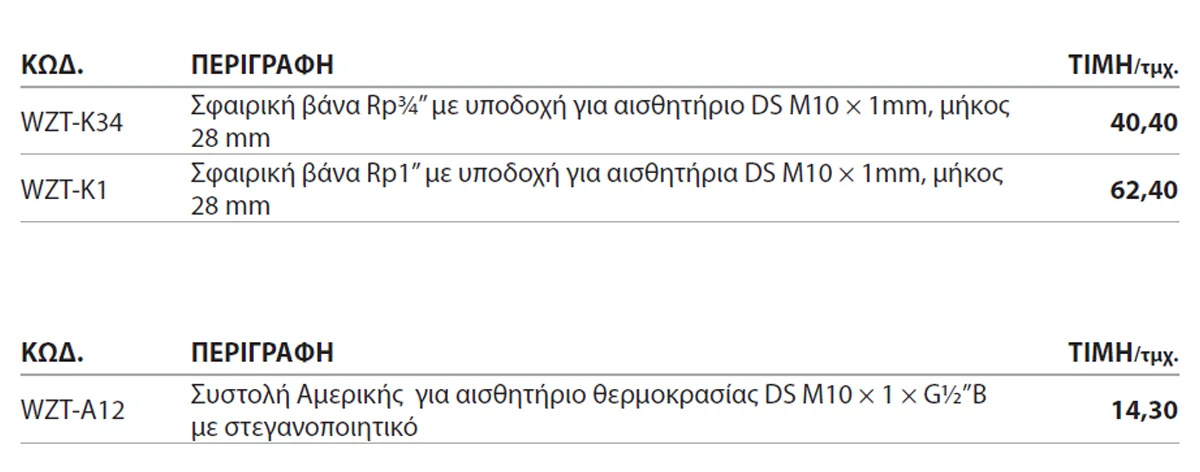Select the WZT-K1 product code

coord(63,189)
